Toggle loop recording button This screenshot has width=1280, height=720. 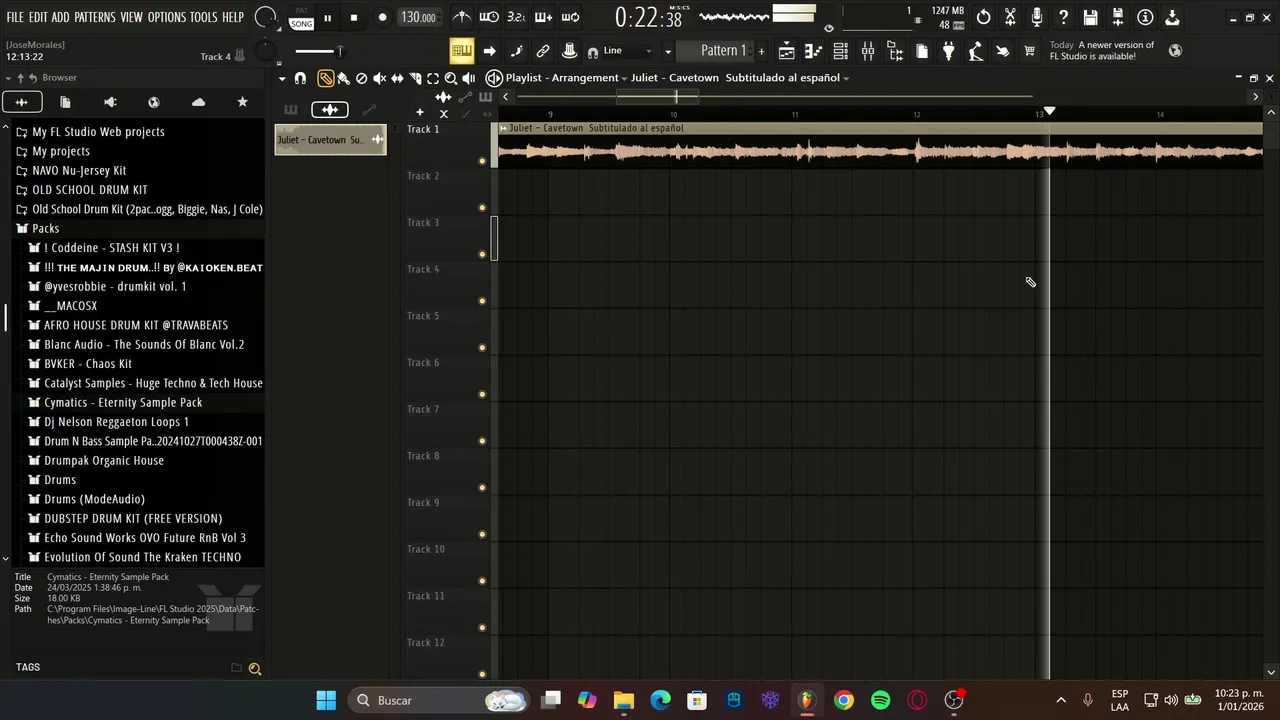coord(570,17)
